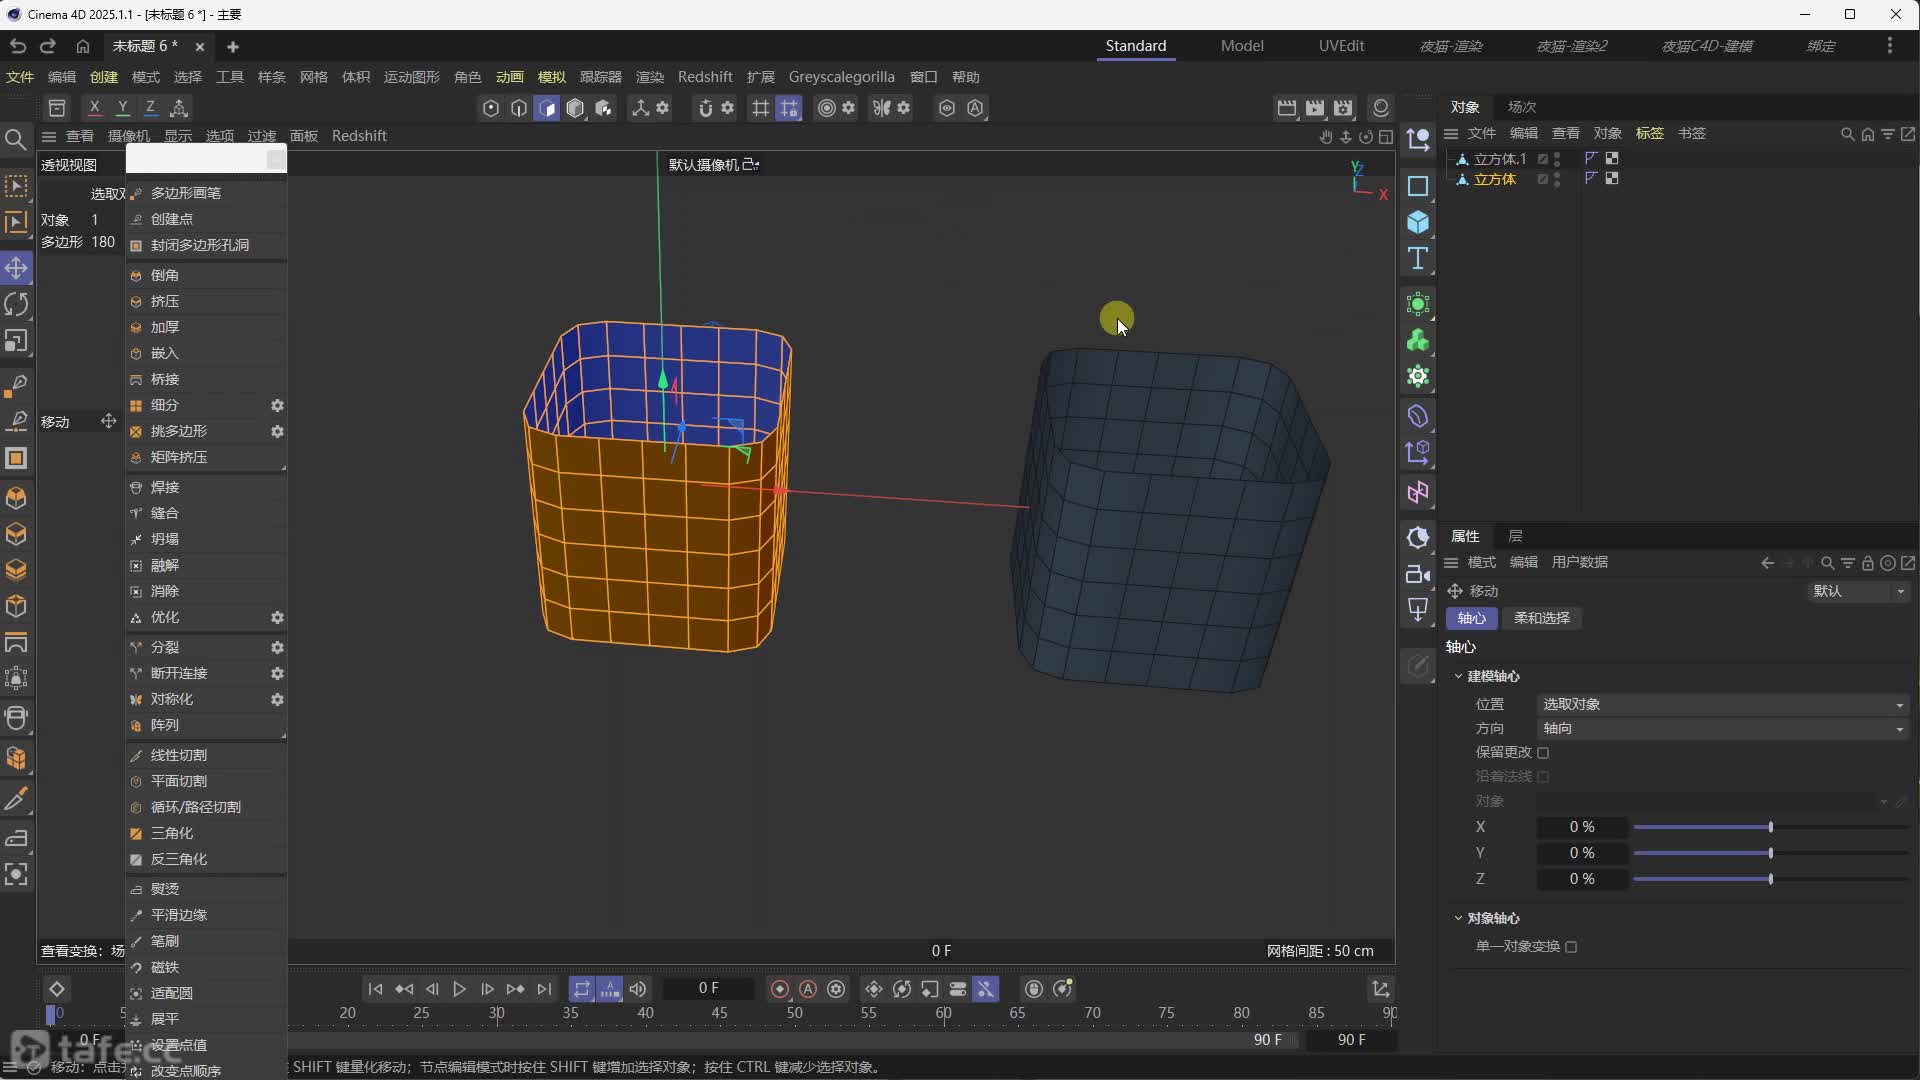
Task: Click Render to Picture Viewer icon
Action: pyautogui.click(x=1315, y=108)
